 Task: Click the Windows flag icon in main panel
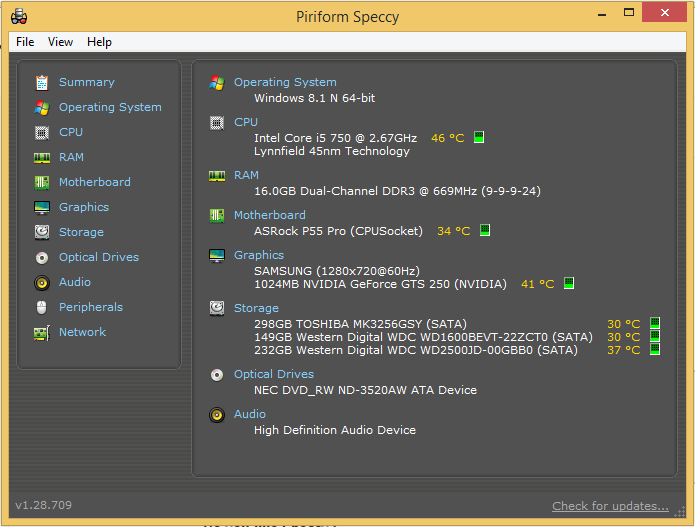point(217,82)
